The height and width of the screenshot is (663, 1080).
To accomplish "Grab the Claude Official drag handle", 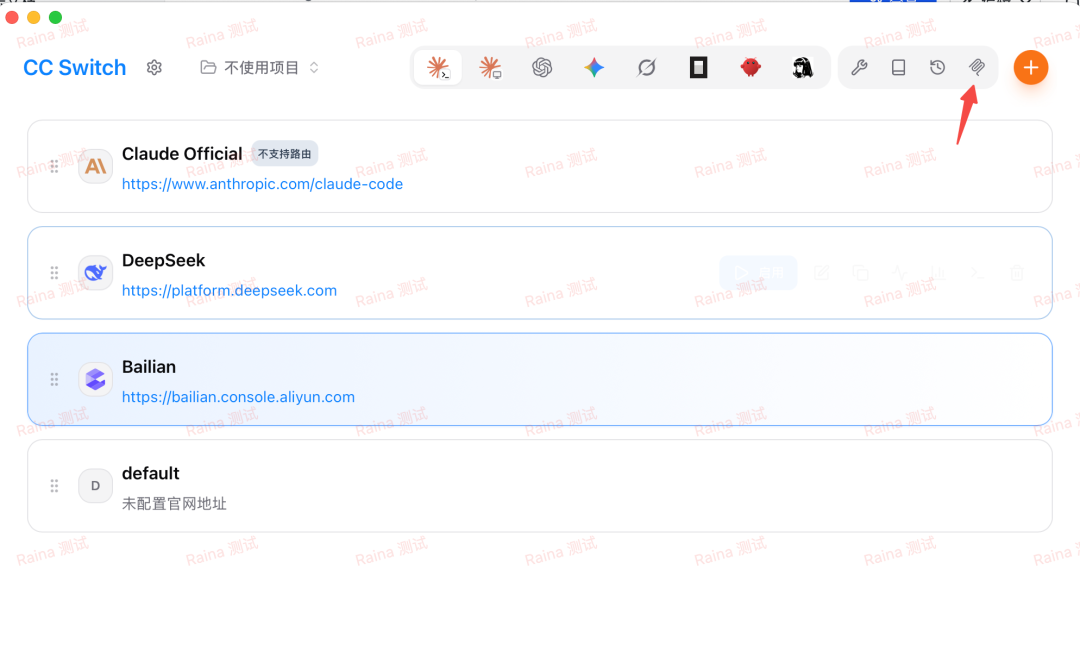I will (x=54, y=167).
